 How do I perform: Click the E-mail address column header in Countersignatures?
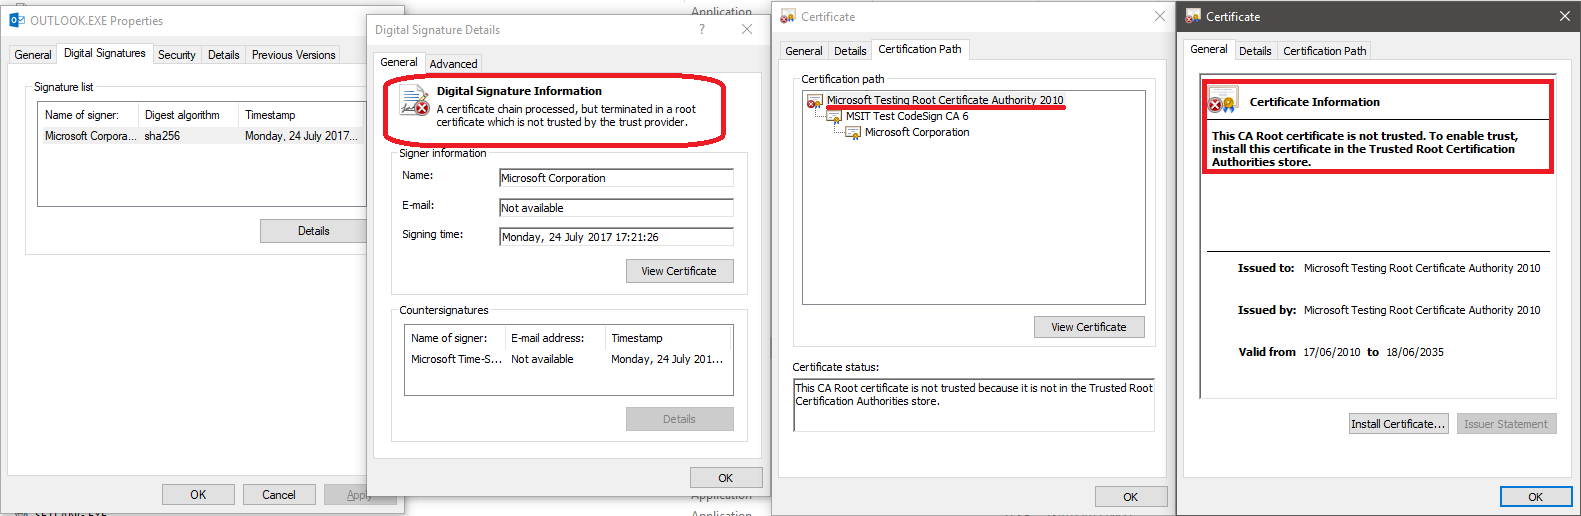555,338
